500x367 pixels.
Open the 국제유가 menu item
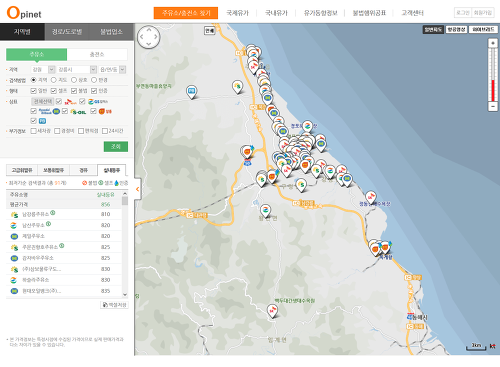tap(237, 13)
